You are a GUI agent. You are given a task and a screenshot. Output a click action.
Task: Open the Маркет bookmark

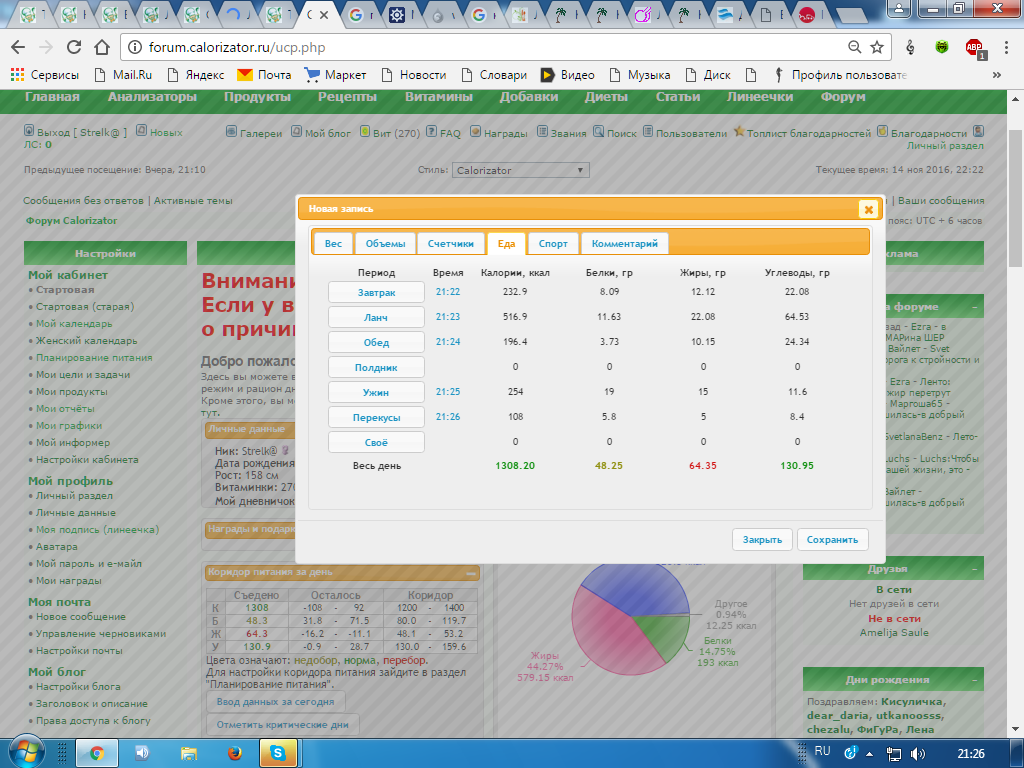[x=336, y=74]
